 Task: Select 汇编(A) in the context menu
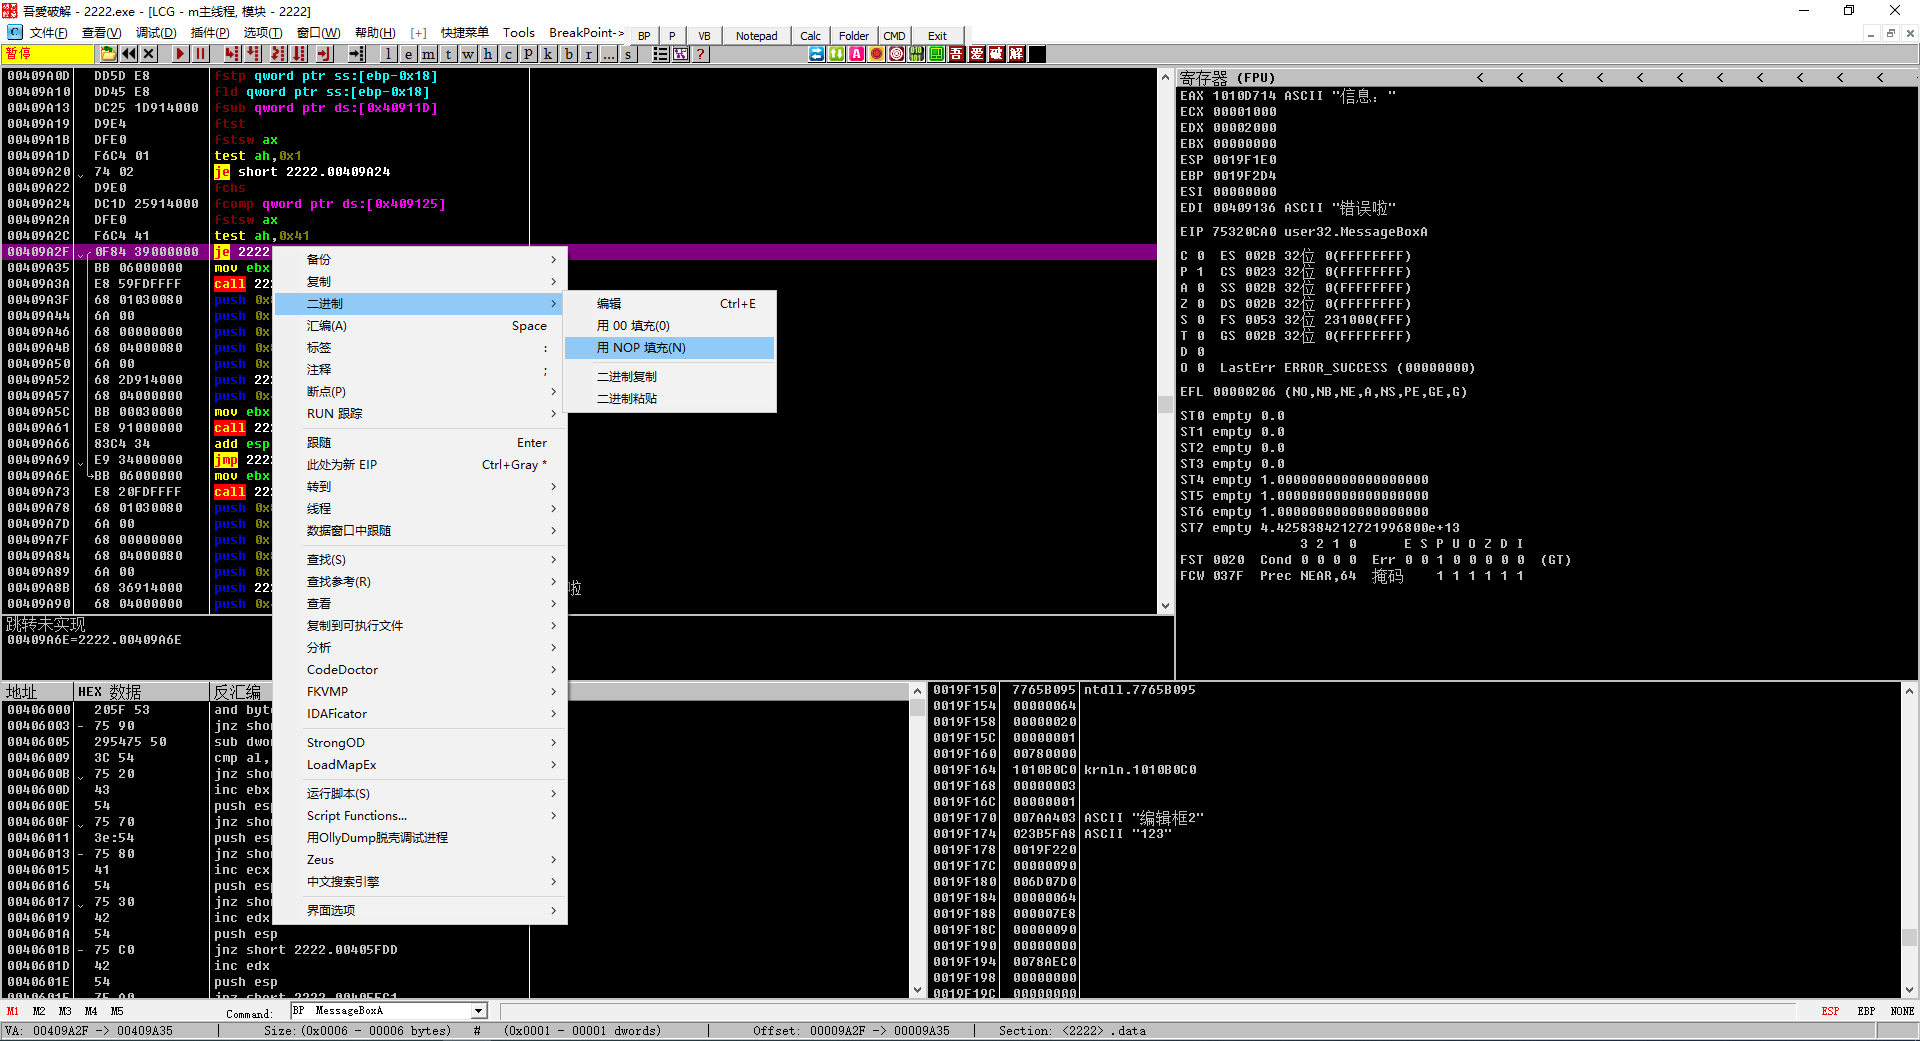click(x=420, y=326)
